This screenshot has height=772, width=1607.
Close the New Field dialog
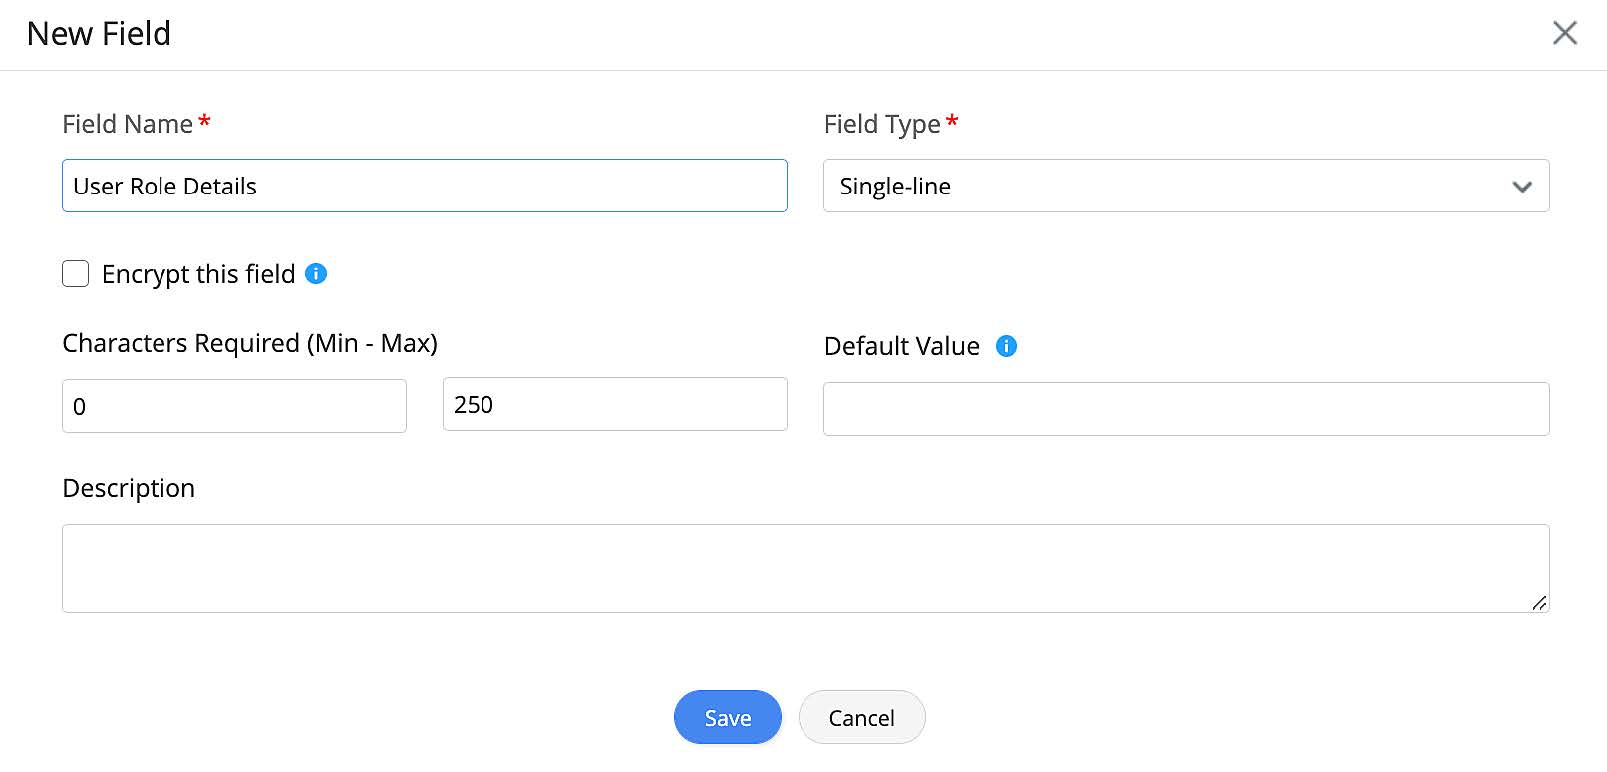point(1564,33)
